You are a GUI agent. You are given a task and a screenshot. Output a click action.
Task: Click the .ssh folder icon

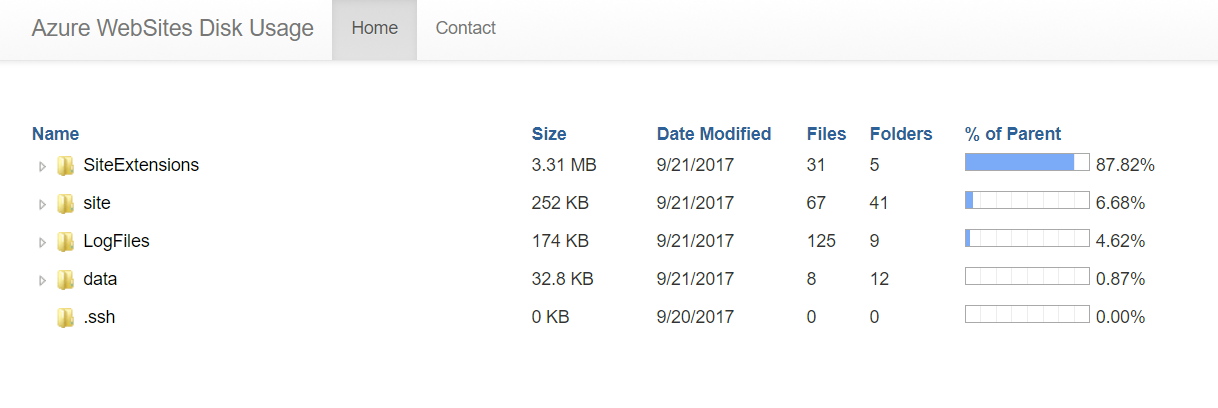[66, 317]
